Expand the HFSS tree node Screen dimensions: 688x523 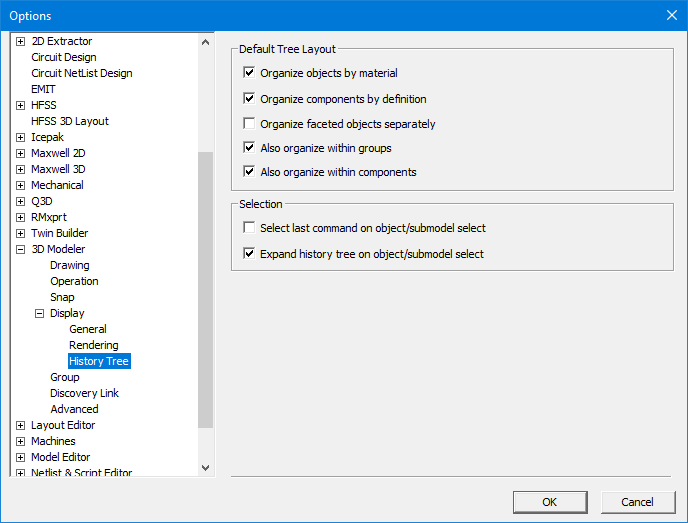coord(20,105)
